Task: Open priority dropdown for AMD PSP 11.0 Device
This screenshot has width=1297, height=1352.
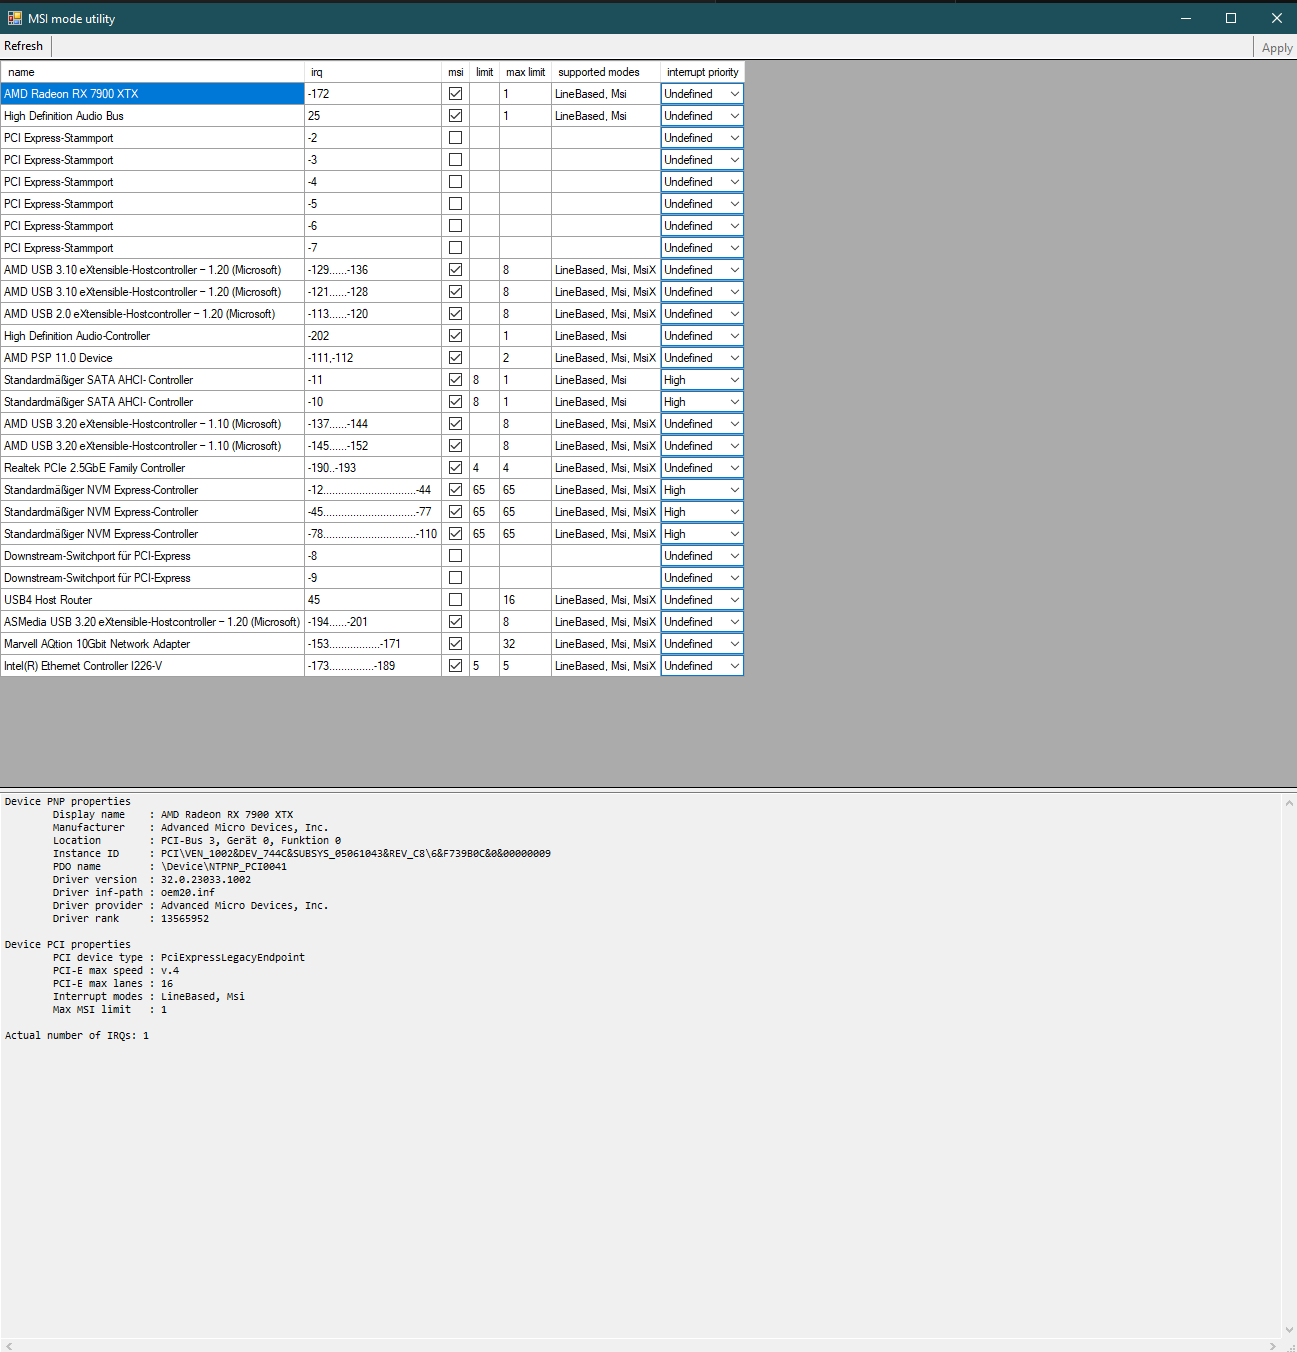Action: click(x=734, y=358)
